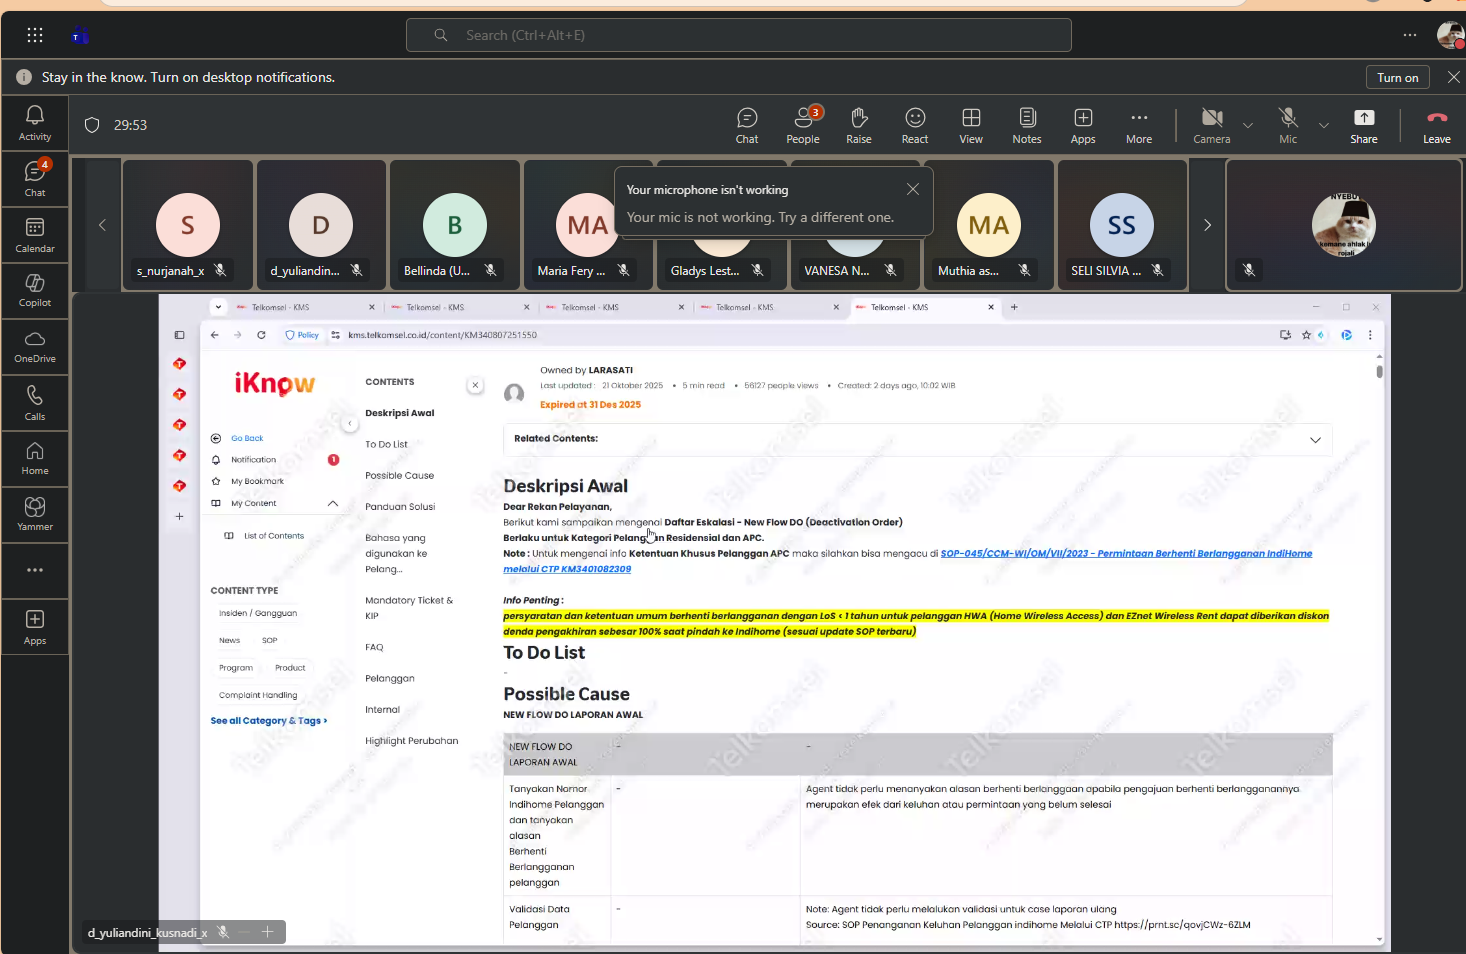Select SELI SILVIA participant tile
Screen dimensions: 1466x954
pos(1122,225)
